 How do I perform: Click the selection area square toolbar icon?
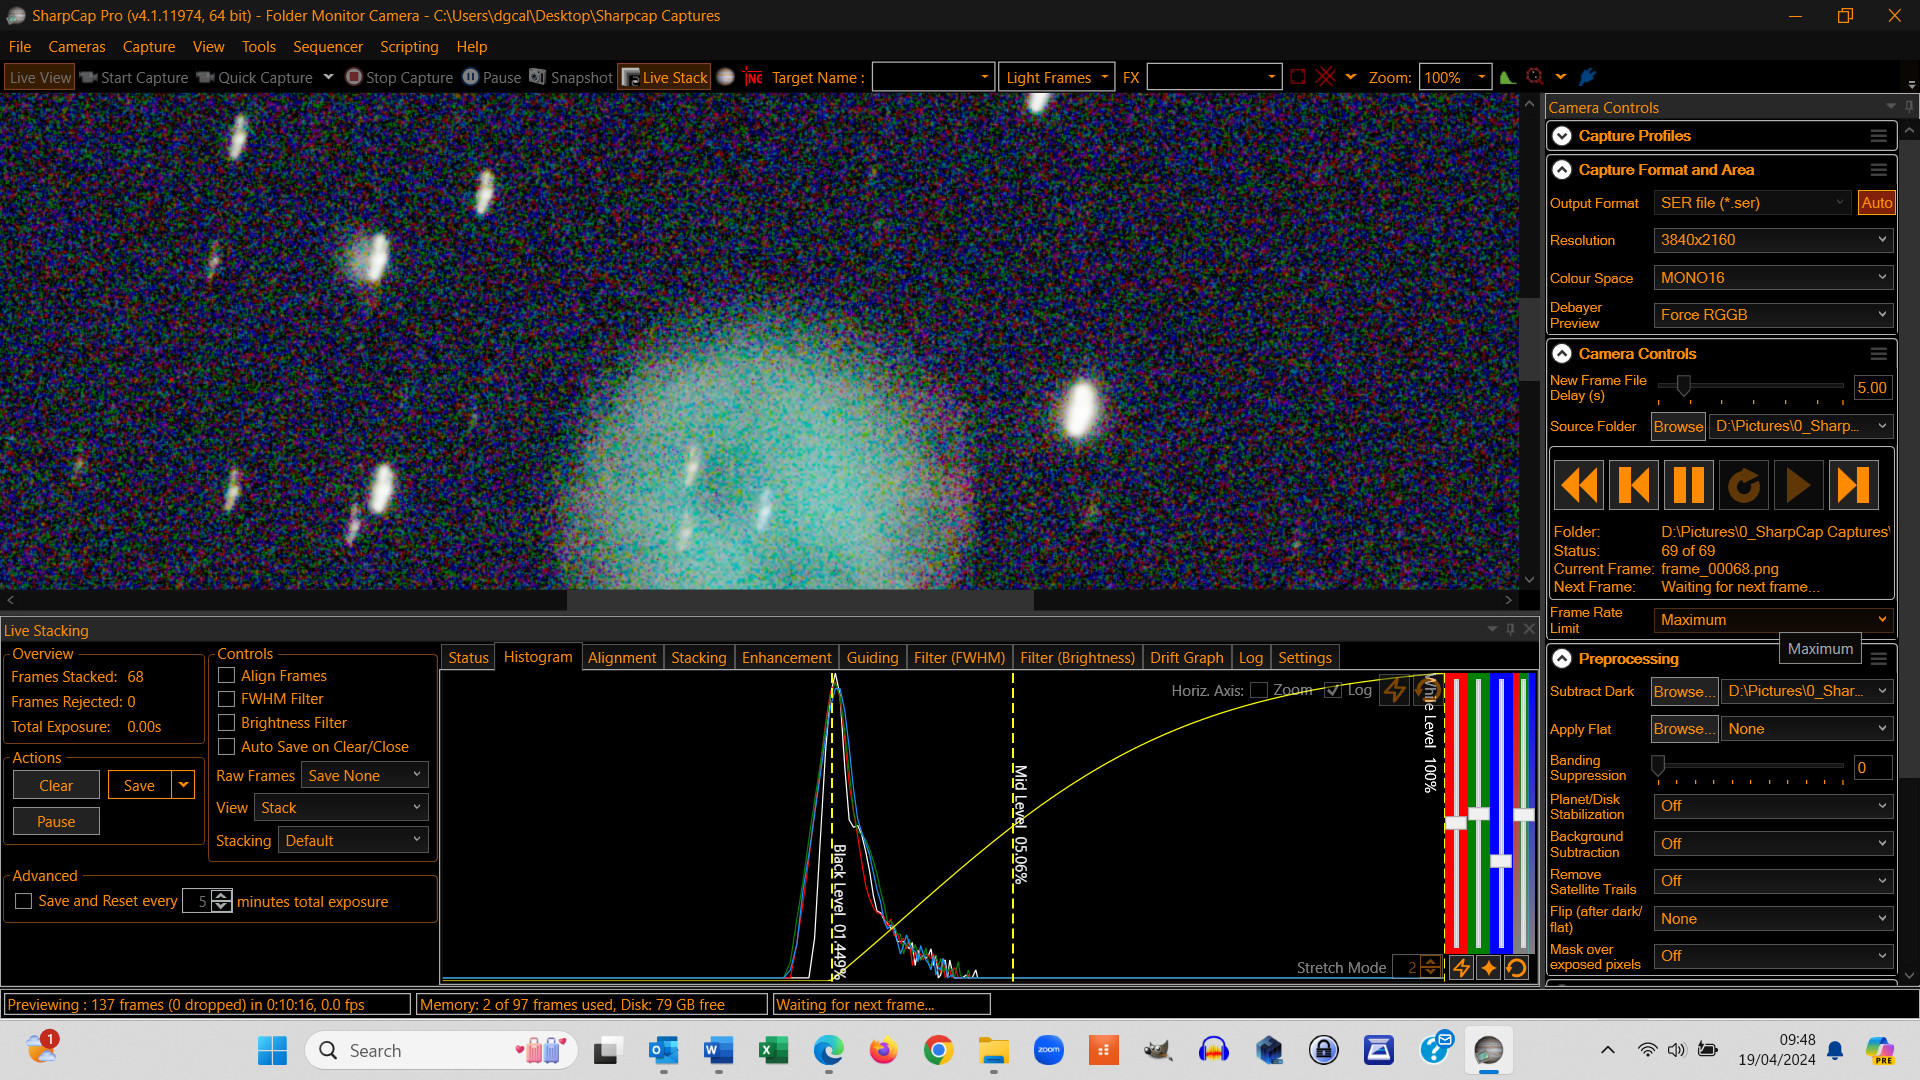coord(1298,77)
